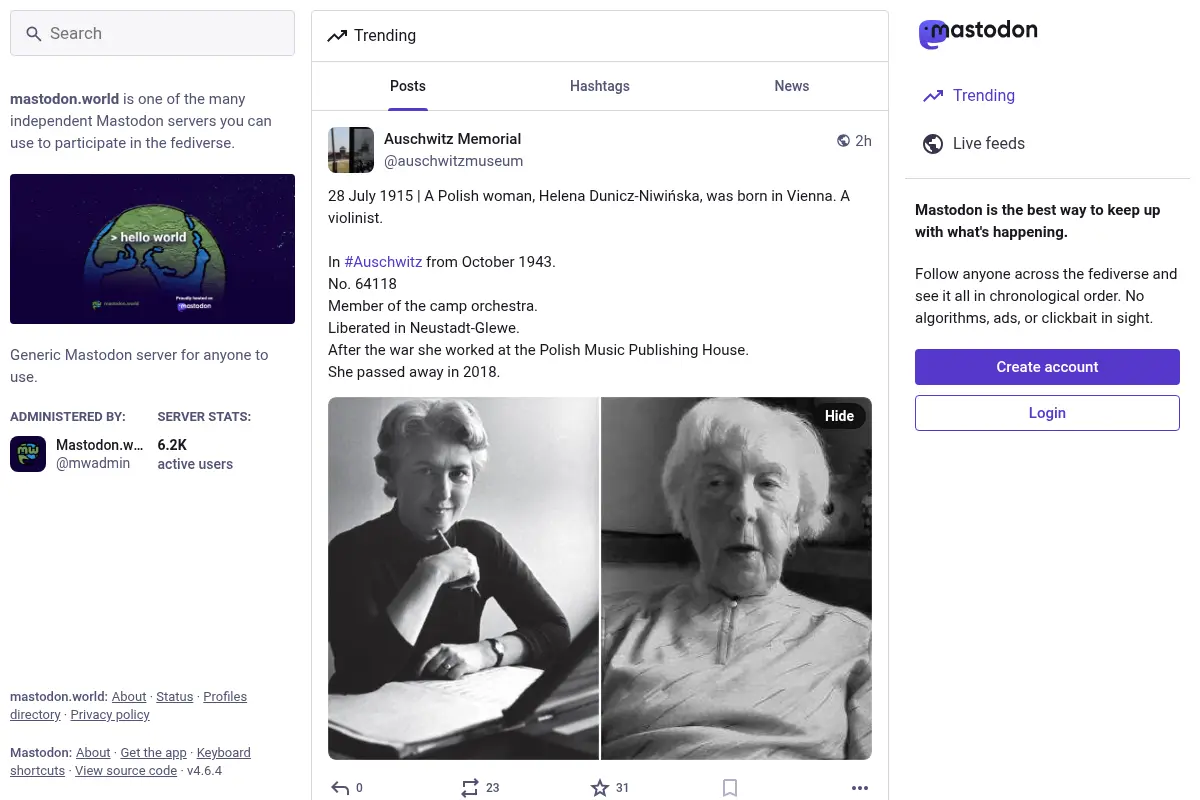Image resolution: width=1200 pixels, height=800 pixels.
Task: Open the left photo of young woman
Action: 463,579
